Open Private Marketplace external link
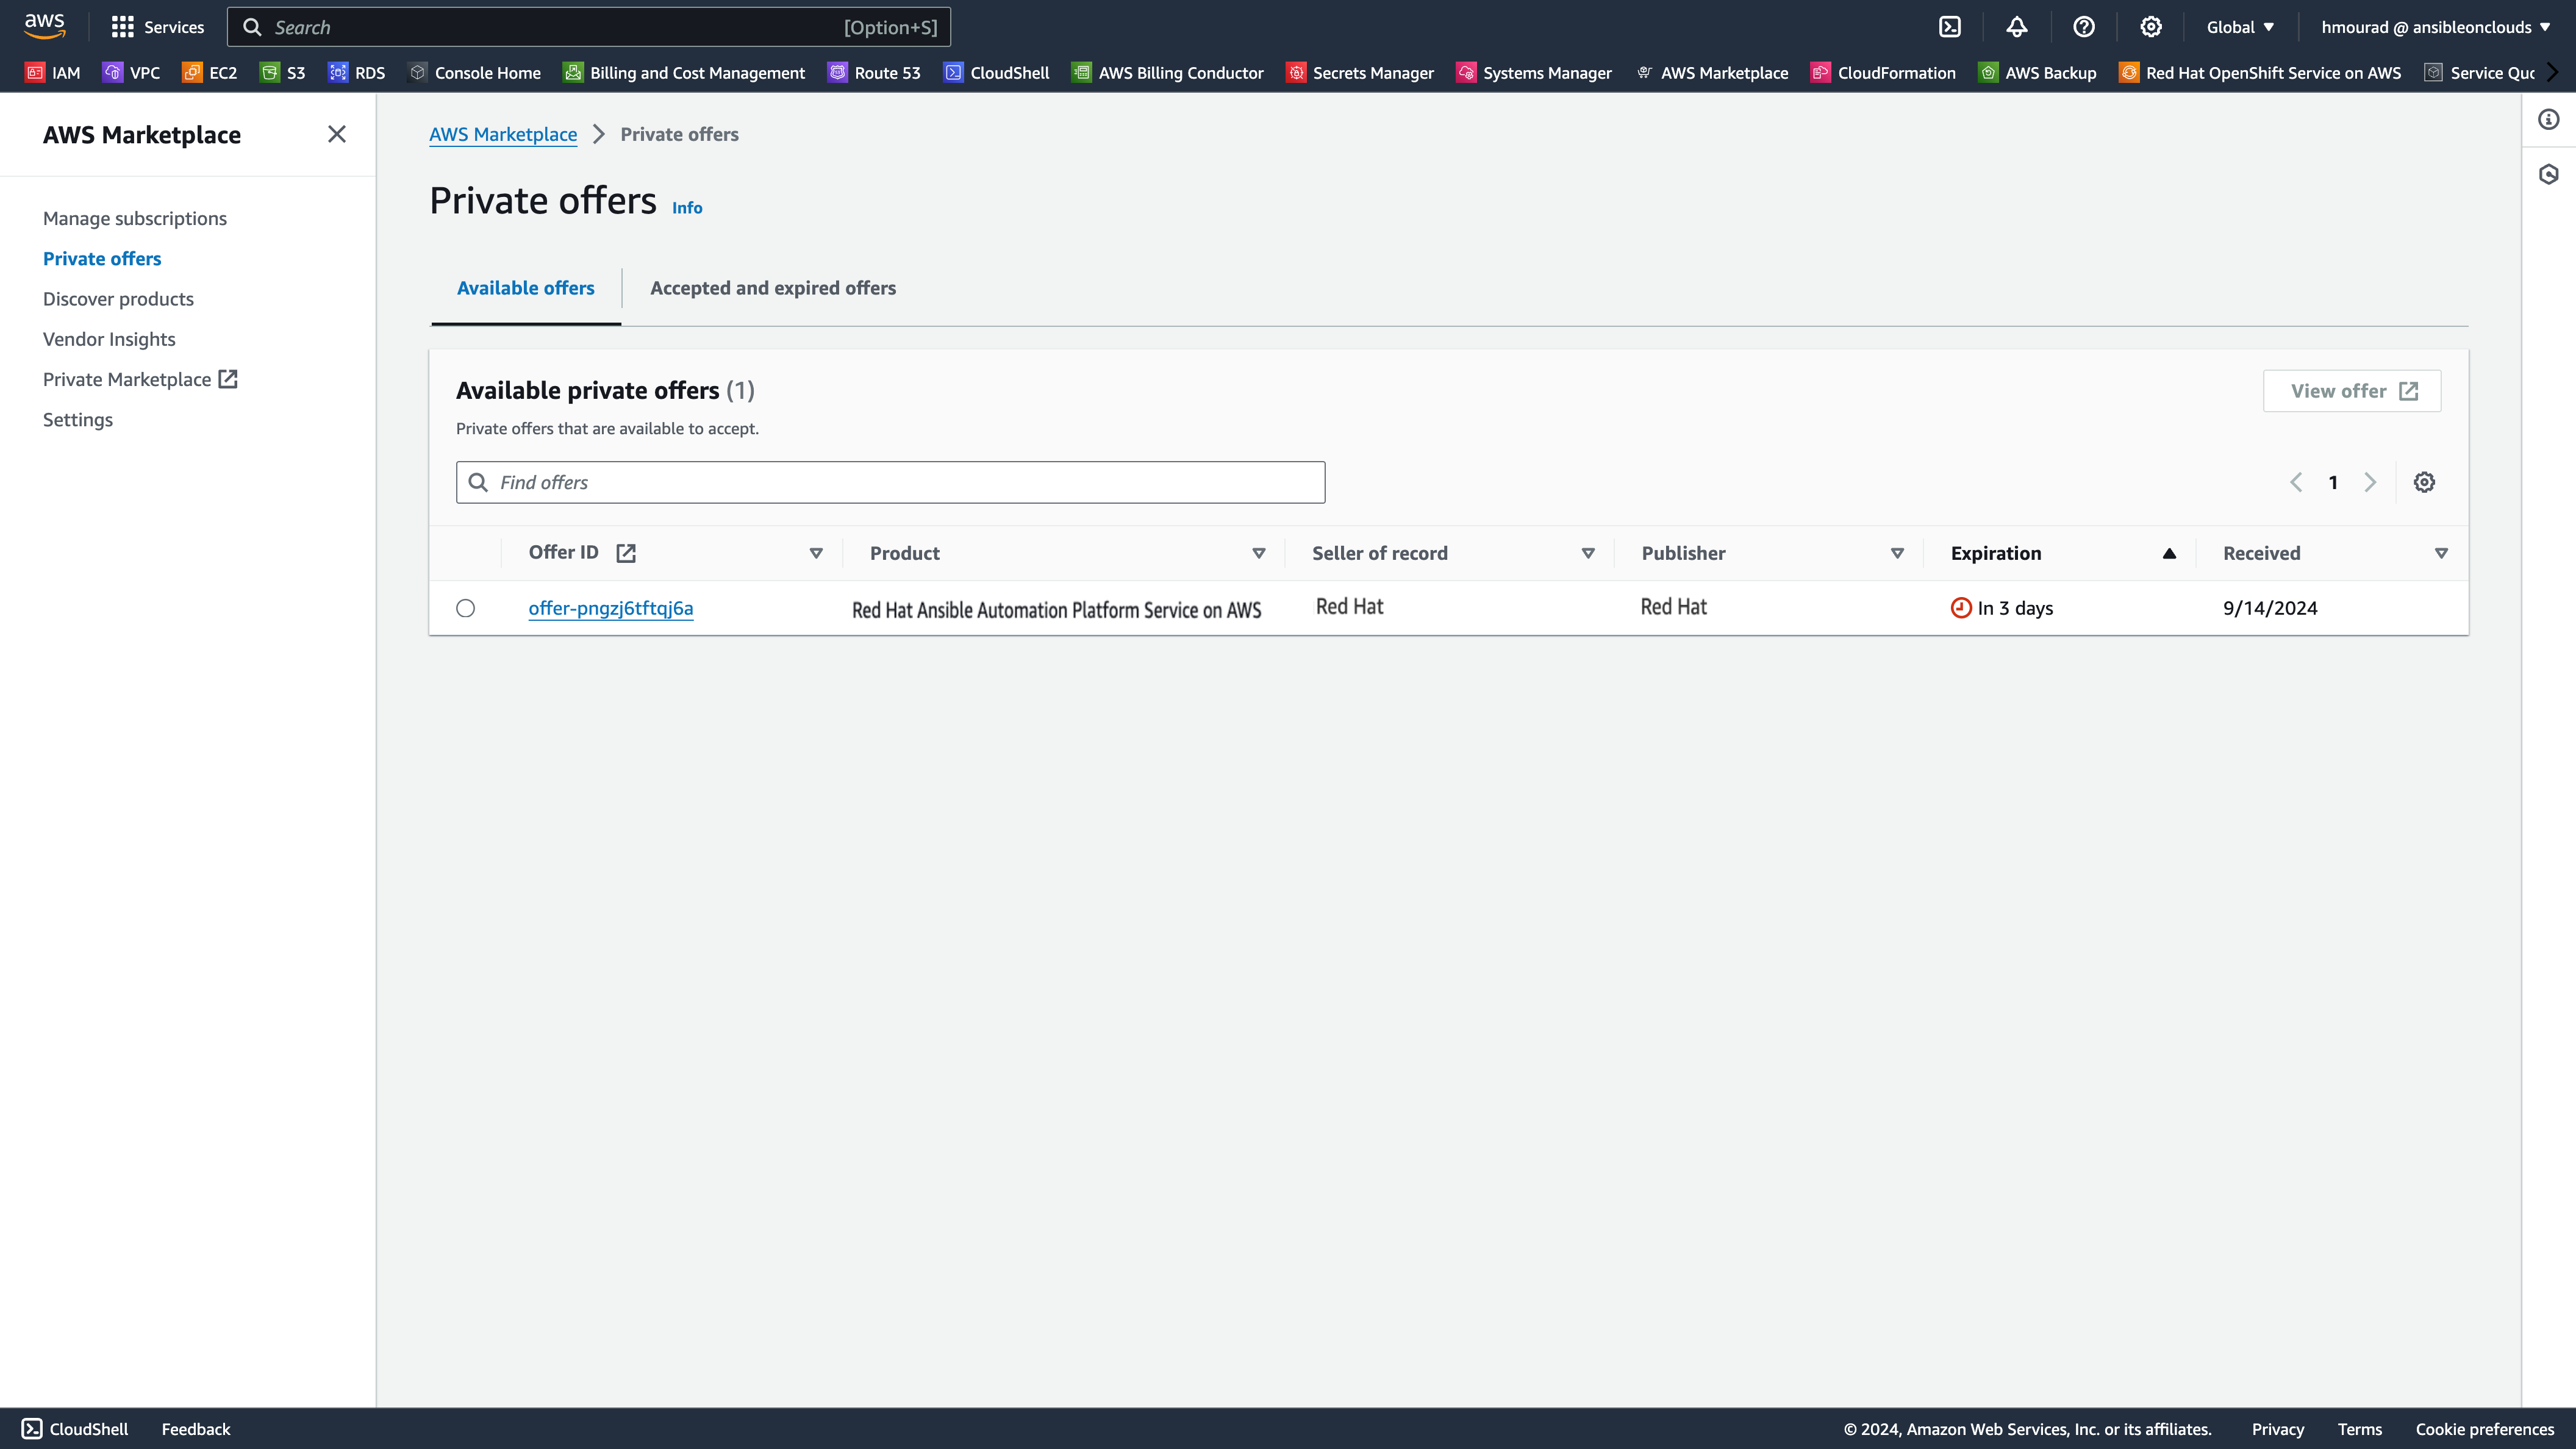Screen dimensions: 2576x1449 (140, 379)
